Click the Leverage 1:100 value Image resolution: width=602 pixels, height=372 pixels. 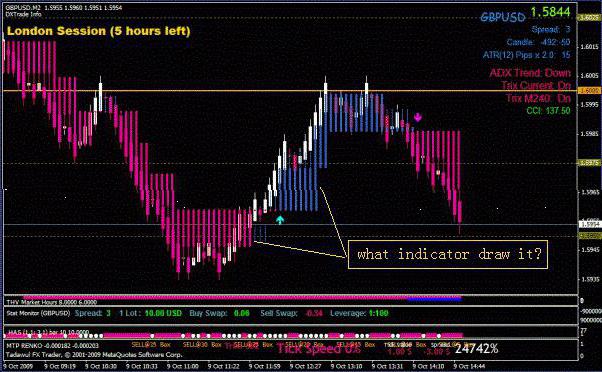click(378, 313)
